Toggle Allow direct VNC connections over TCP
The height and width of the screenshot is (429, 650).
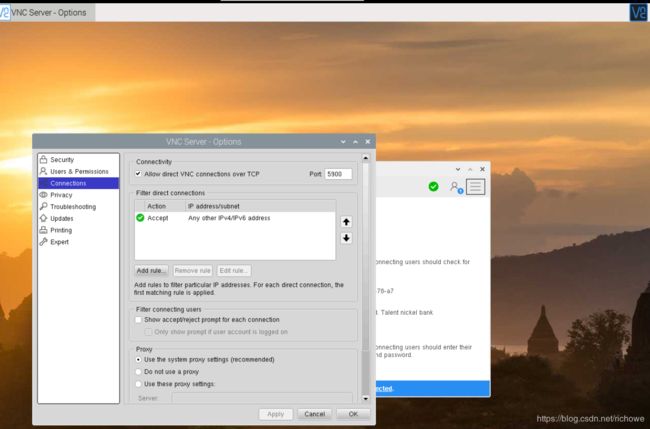pyautogui.click(x=138, y=174)
